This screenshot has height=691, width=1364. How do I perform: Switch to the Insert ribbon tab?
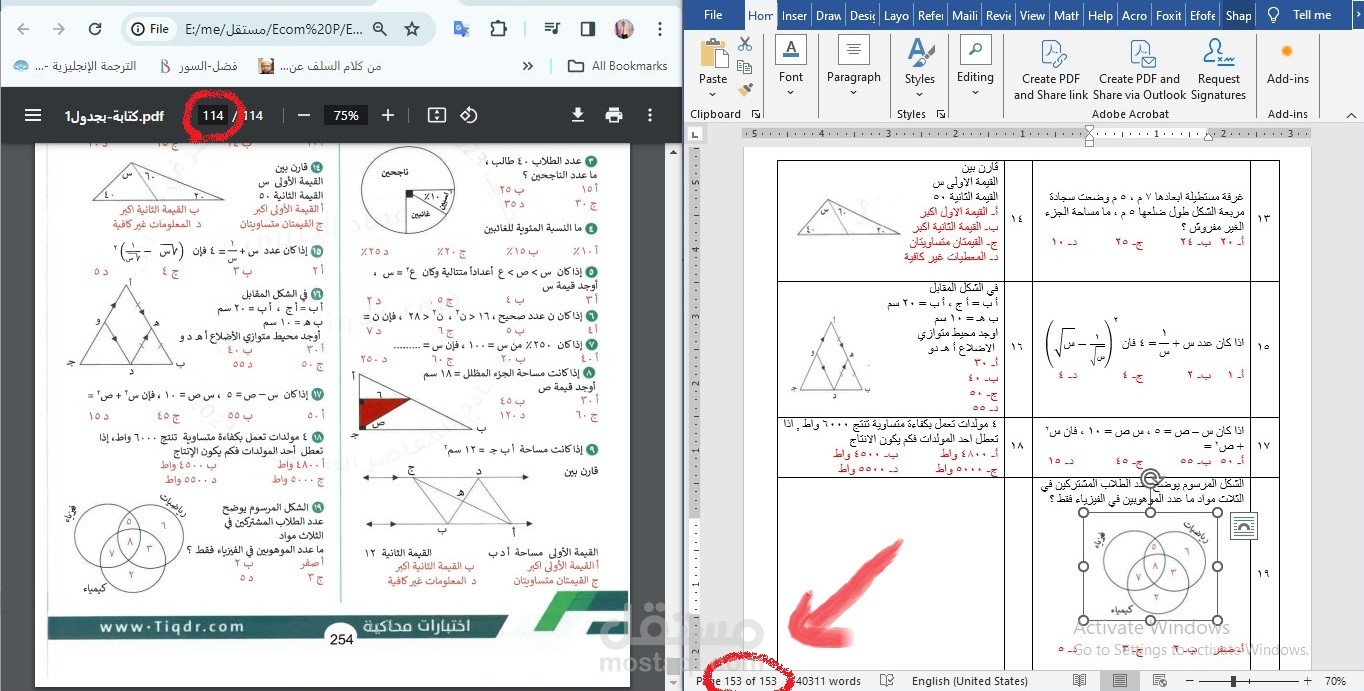[x=793, y=15]
